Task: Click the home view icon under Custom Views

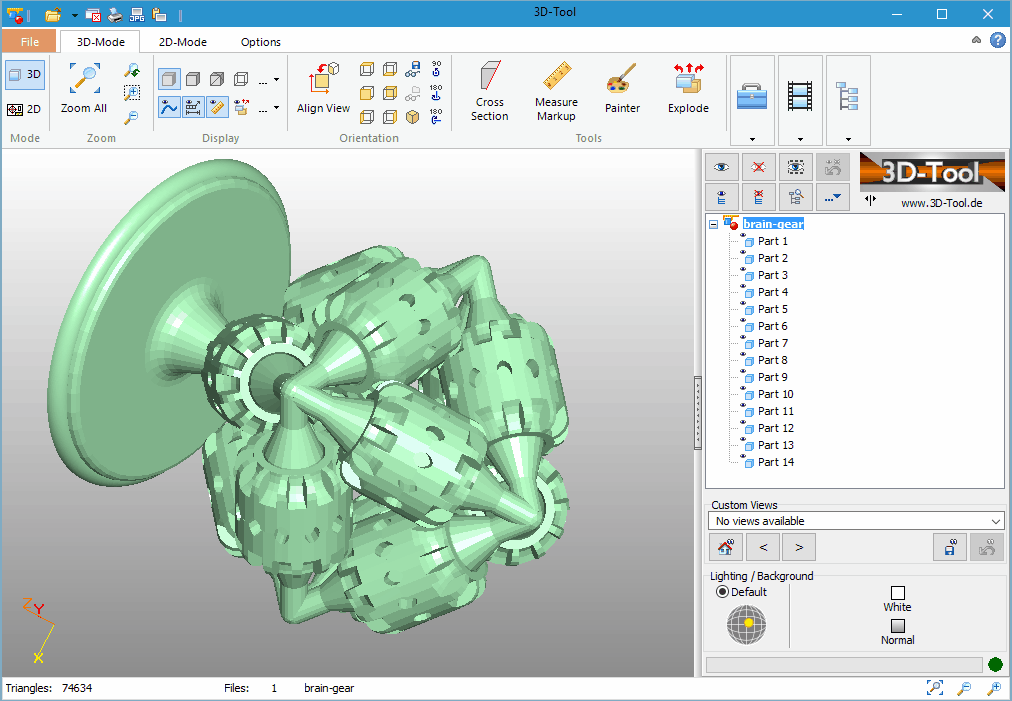Action: [725, 547]
